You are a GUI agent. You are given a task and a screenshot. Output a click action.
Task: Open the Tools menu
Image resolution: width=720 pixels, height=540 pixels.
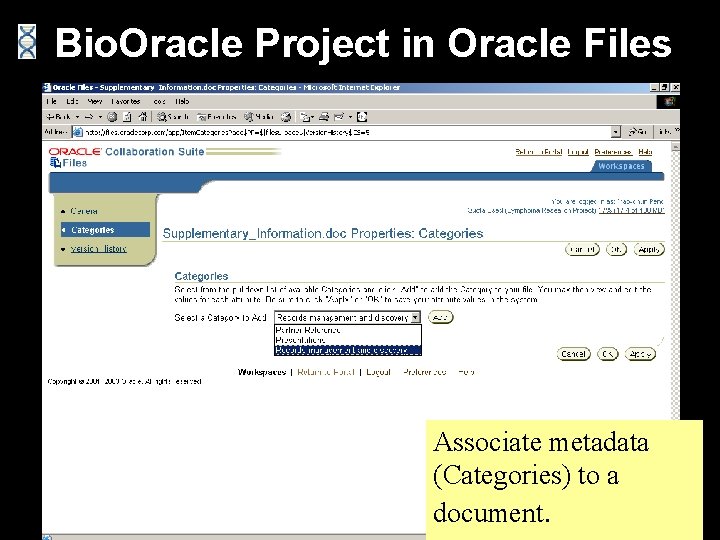(159, 101)
